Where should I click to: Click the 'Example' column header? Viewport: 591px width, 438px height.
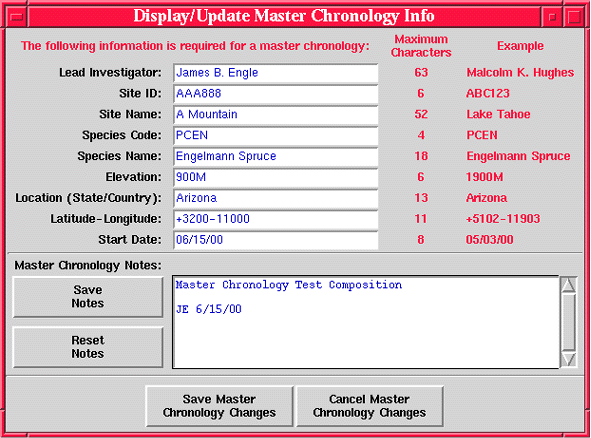(x=520, y=46)
